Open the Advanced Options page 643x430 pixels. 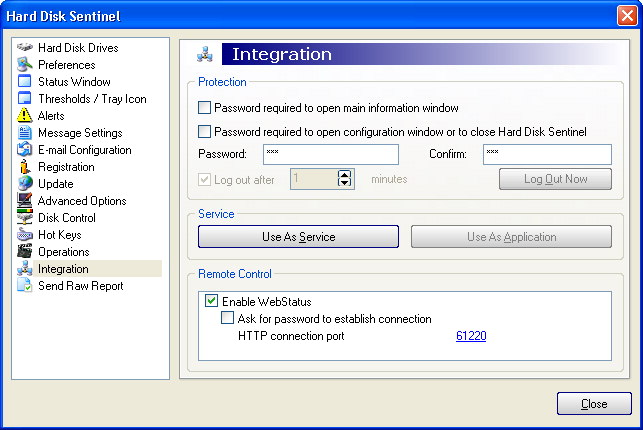coord(82,201)
